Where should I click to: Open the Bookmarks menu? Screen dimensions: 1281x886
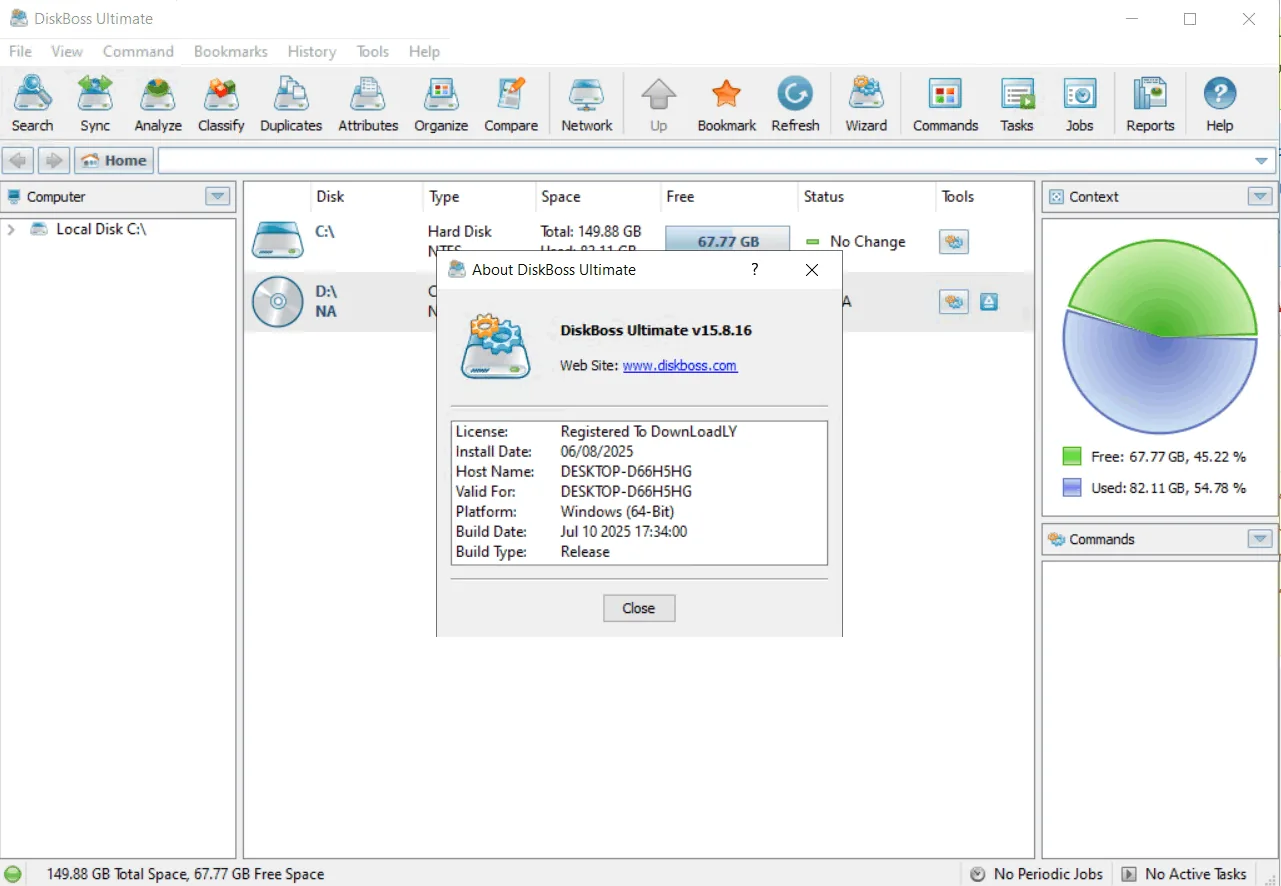click(x=231, y=51)
